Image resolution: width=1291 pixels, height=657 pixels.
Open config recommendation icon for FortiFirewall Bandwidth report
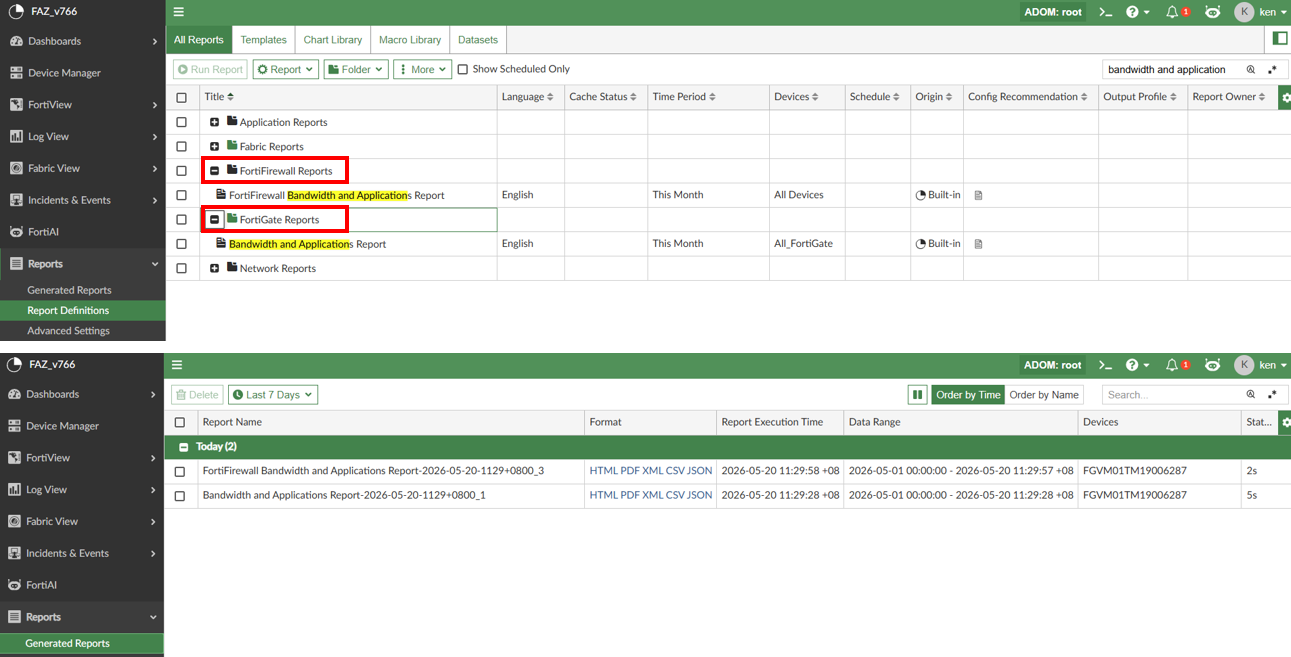click(x=978, y=195)
